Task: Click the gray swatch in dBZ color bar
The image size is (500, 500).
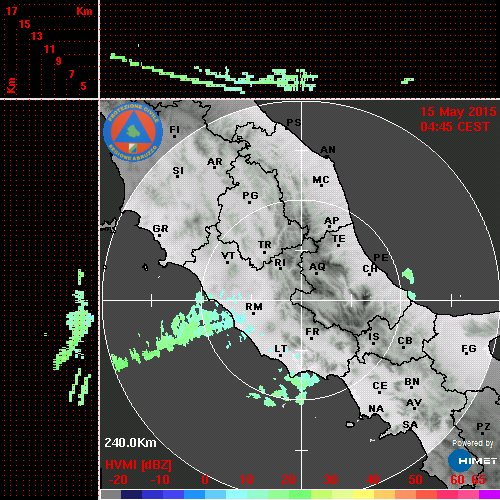Action: coord(111,494)
